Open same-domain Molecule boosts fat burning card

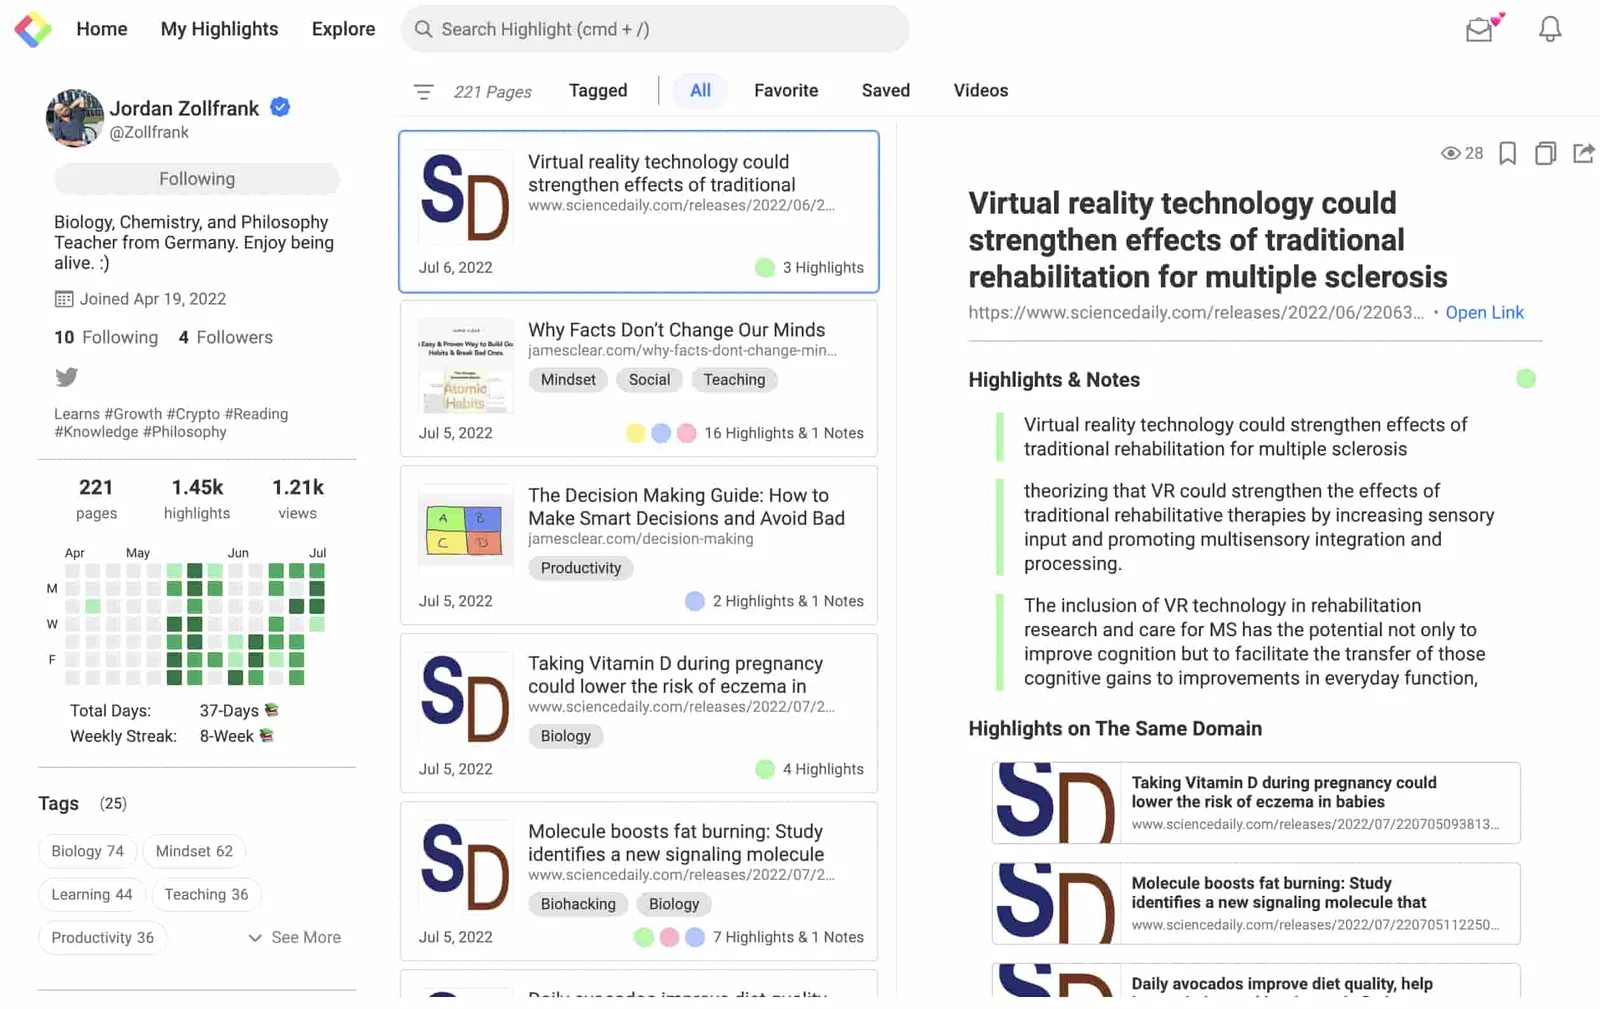click(1256, 904)
